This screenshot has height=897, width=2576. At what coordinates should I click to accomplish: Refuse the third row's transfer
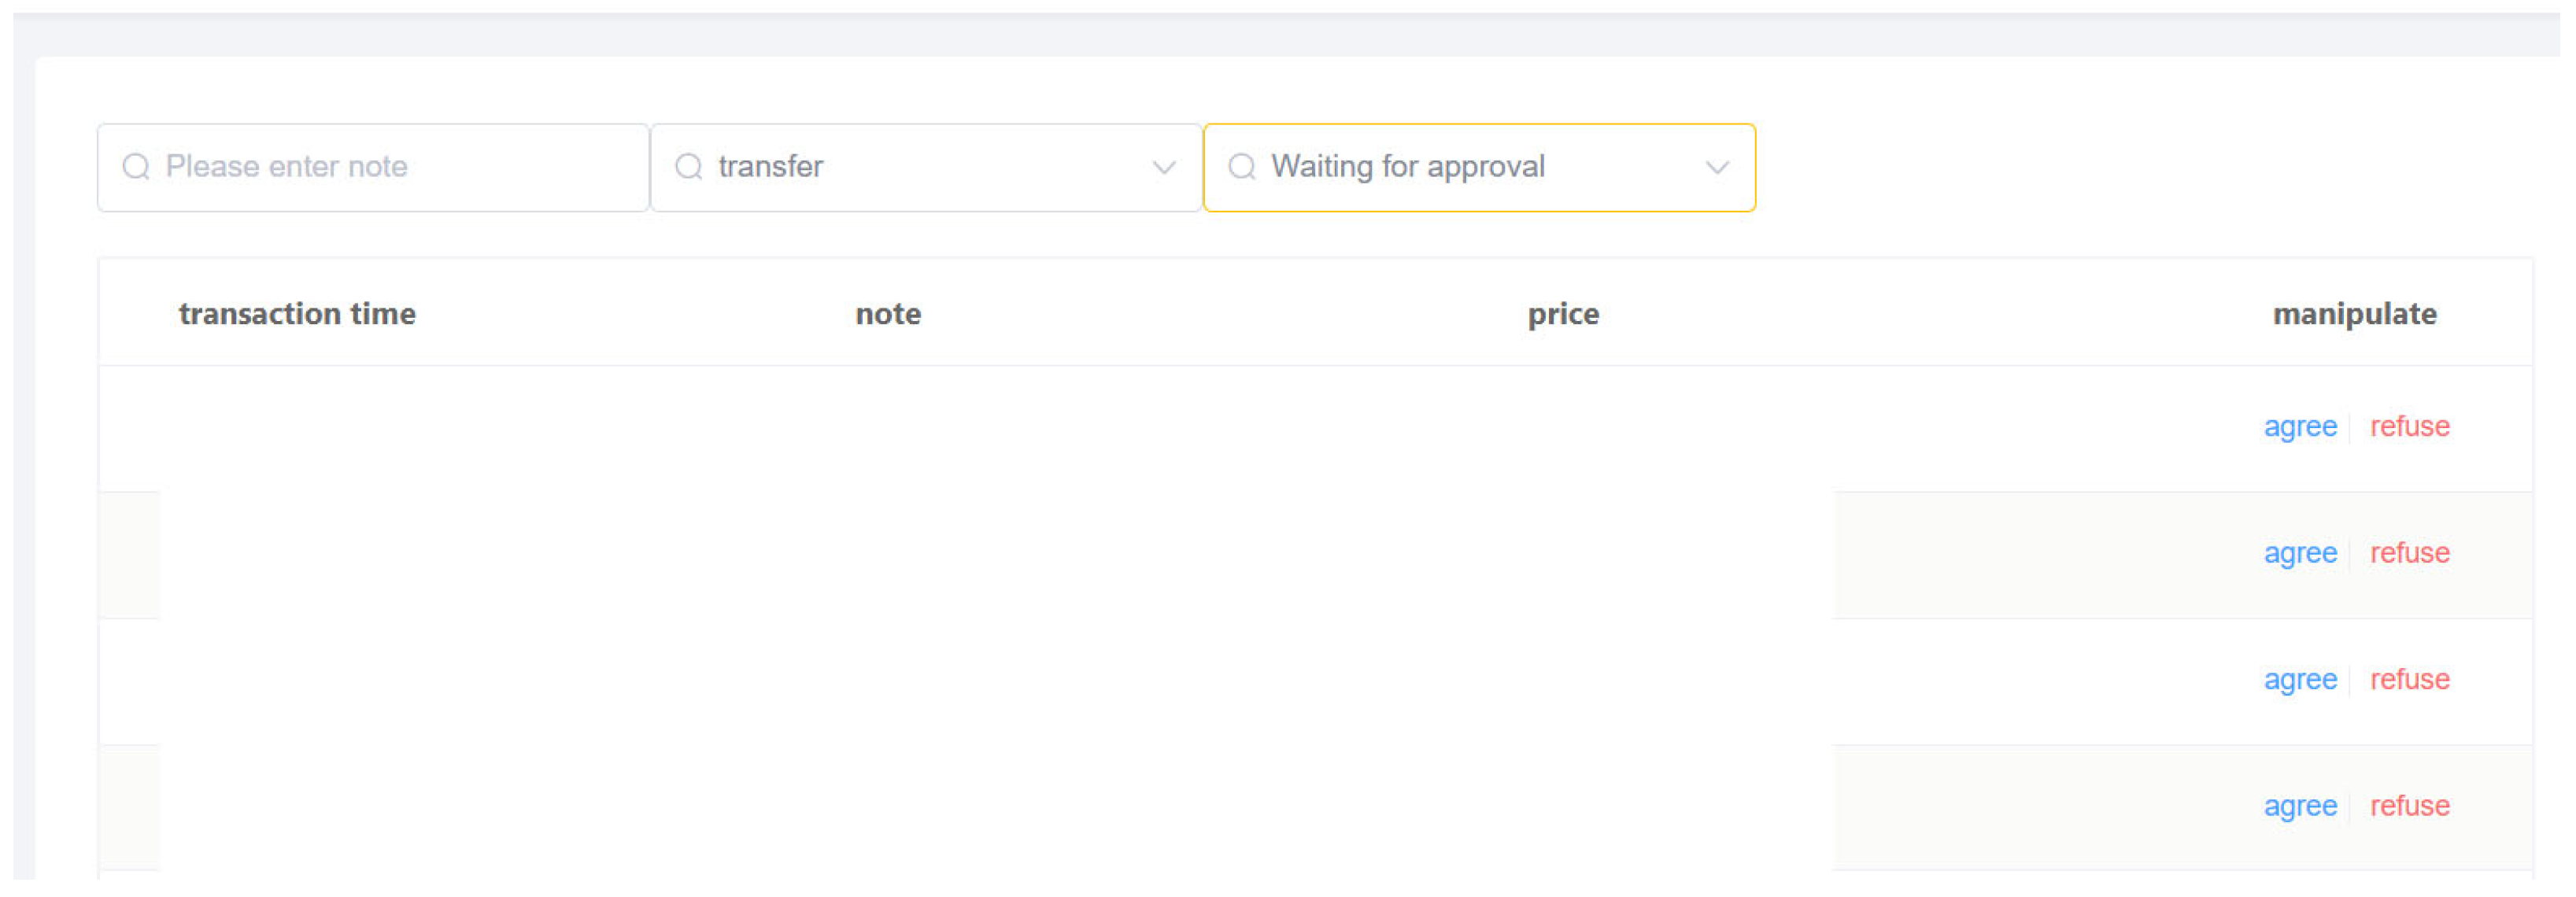coord(2409,679)
